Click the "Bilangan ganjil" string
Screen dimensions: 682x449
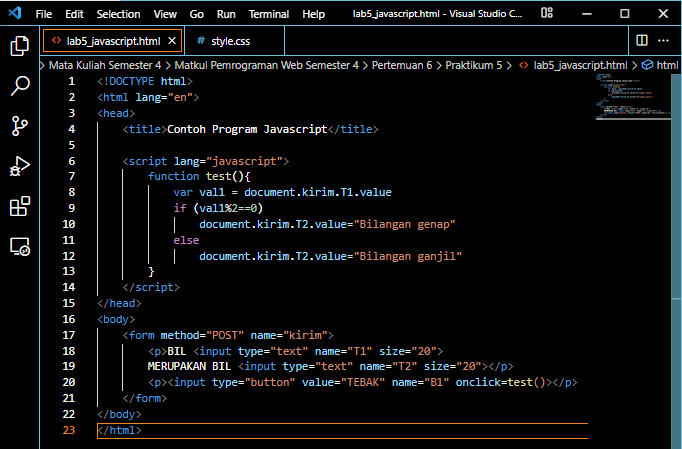408,256
